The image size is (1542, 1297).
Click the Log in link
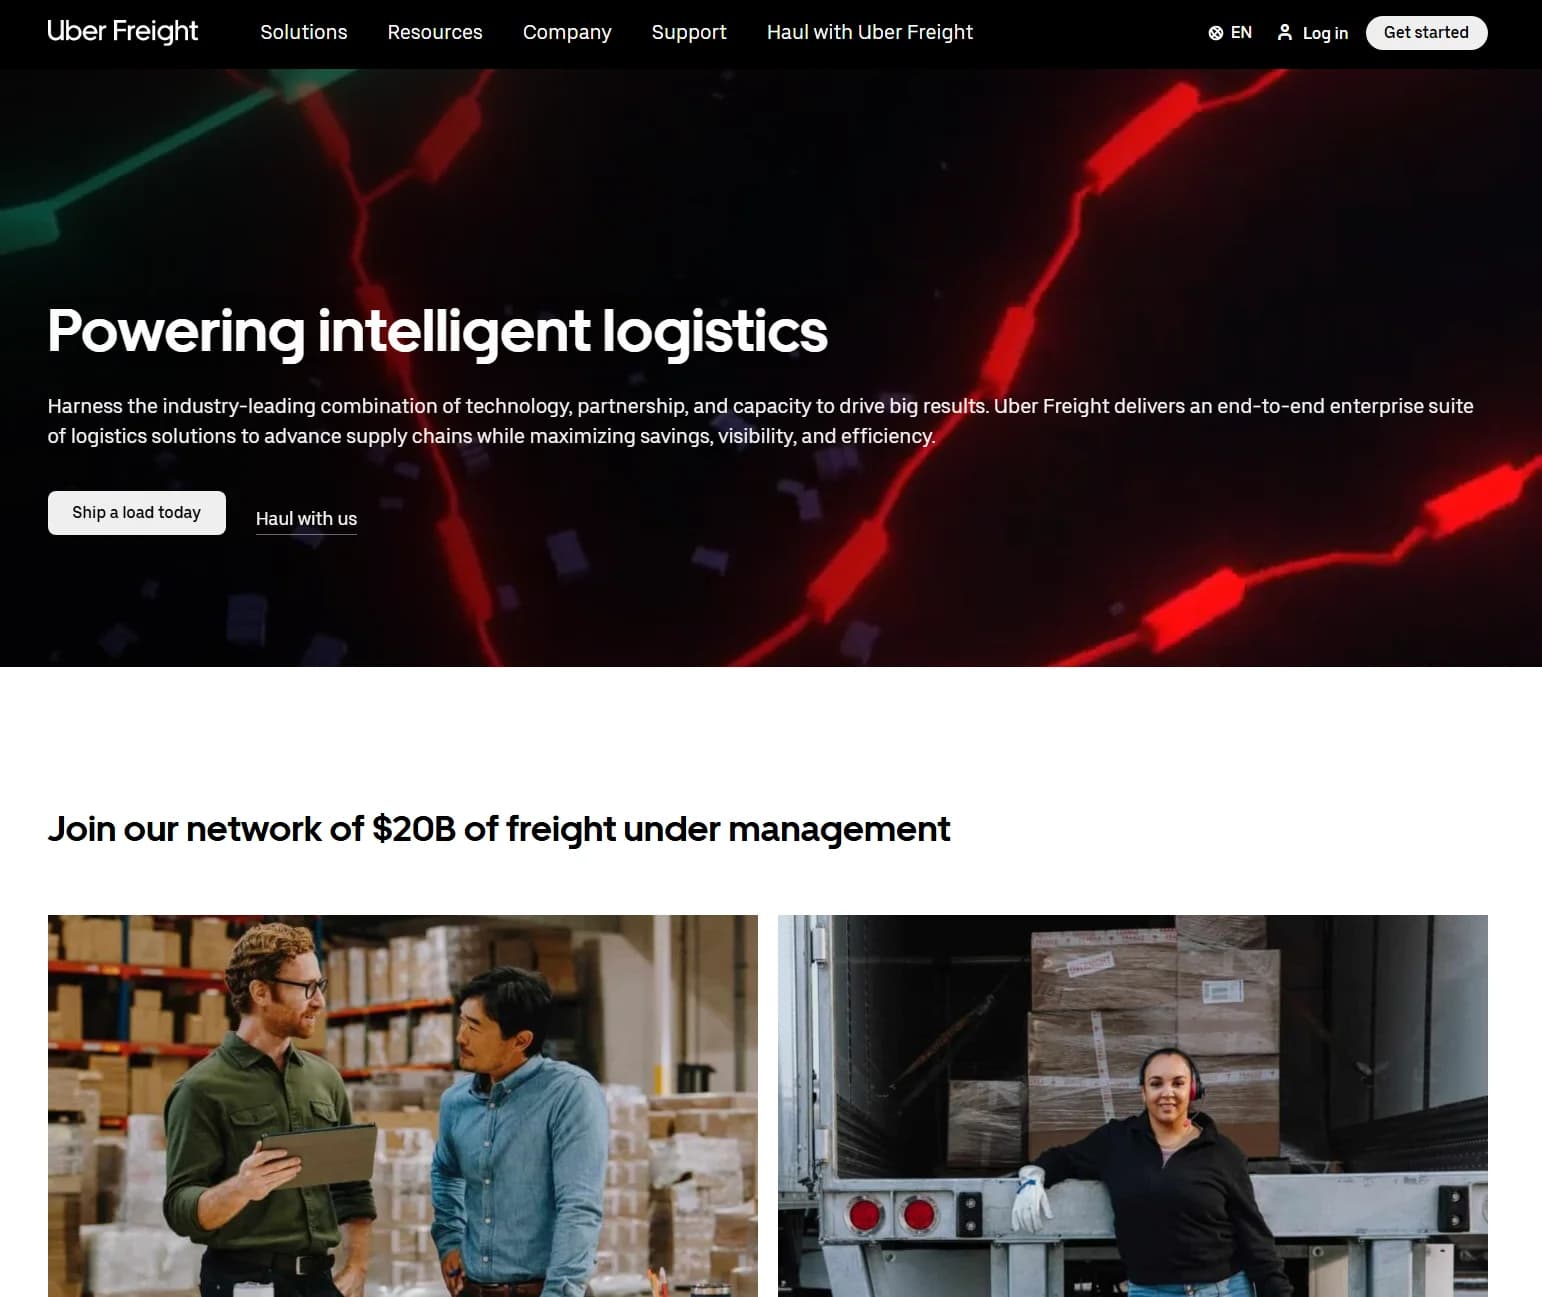[x=1325, y=33]
